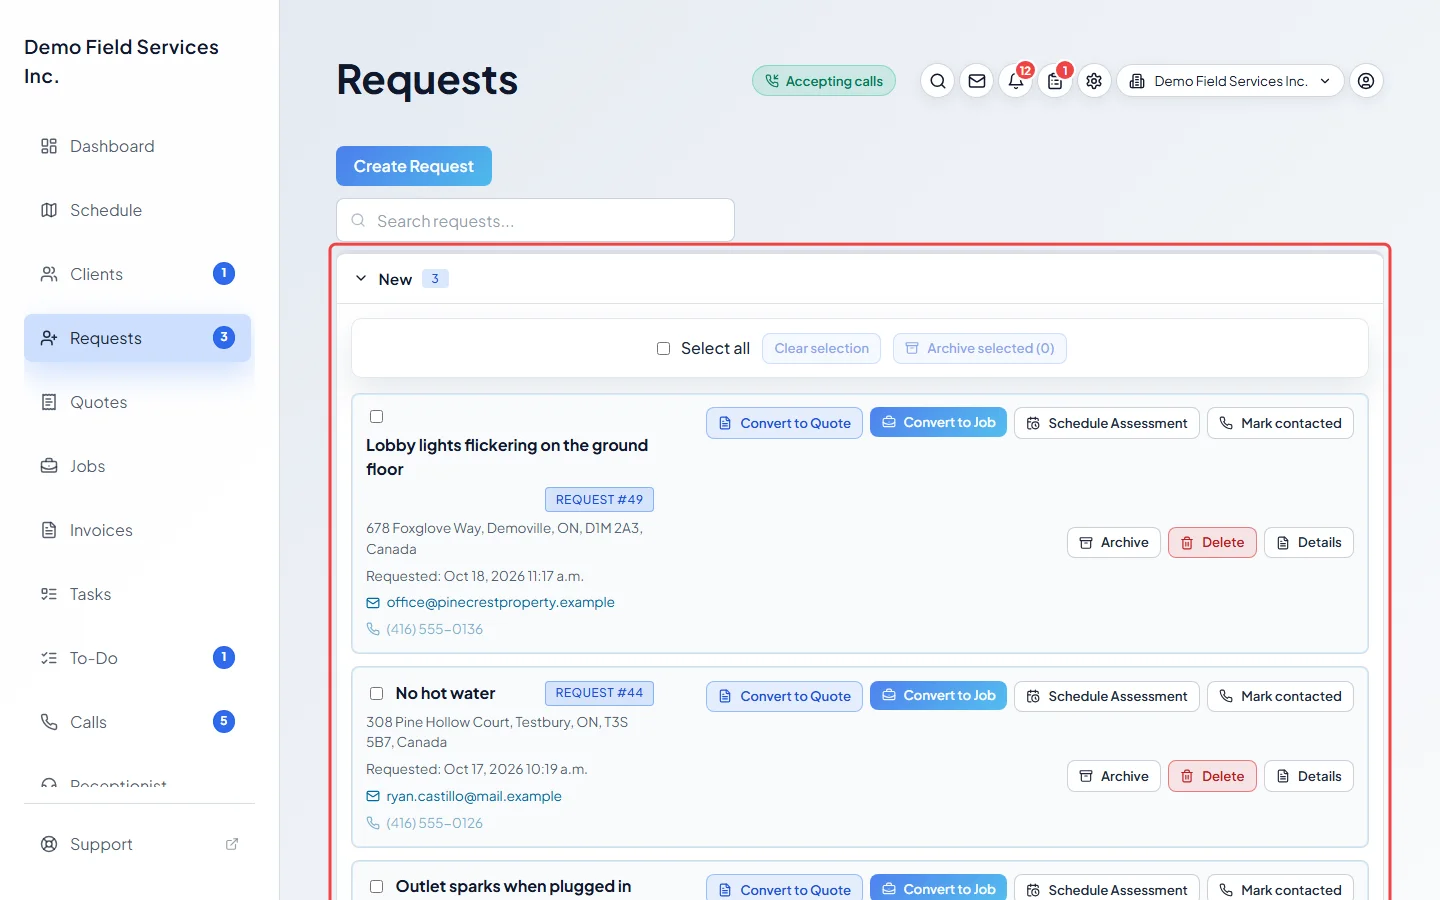Click the Create Request button

pos(414,166)
